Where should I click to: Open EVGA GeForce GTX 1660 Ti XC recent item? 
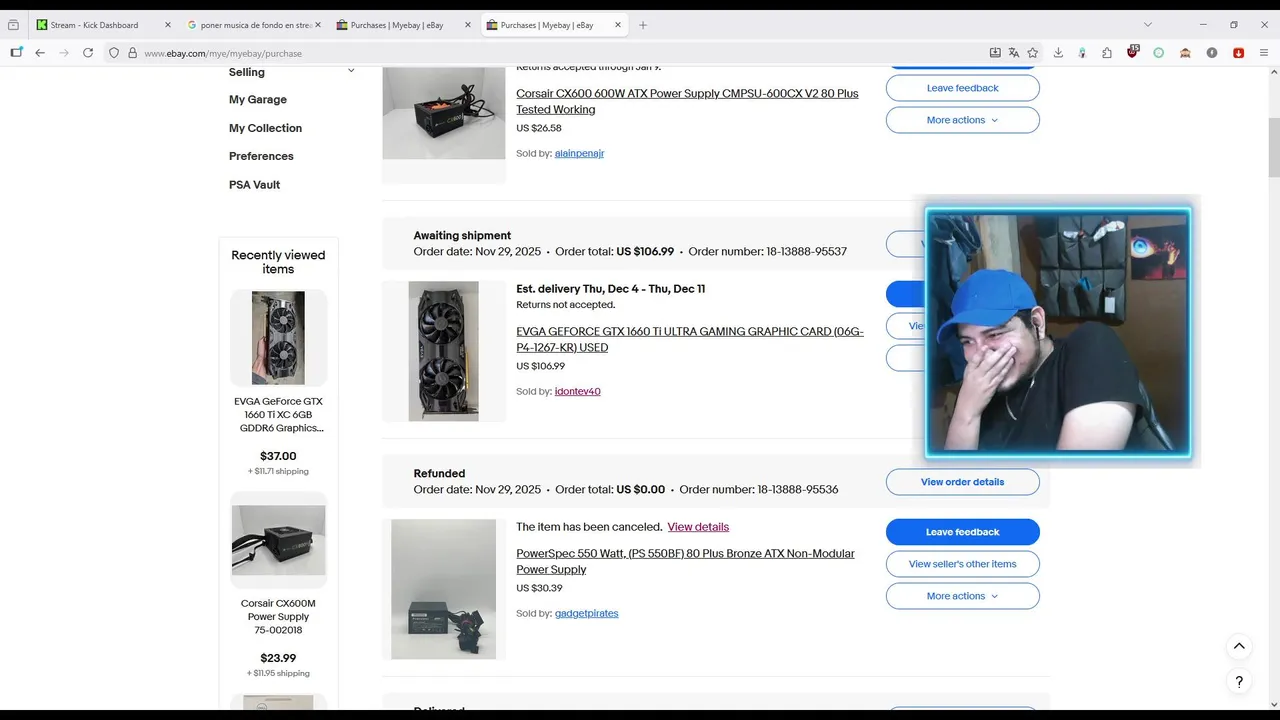tap(278, 415)
